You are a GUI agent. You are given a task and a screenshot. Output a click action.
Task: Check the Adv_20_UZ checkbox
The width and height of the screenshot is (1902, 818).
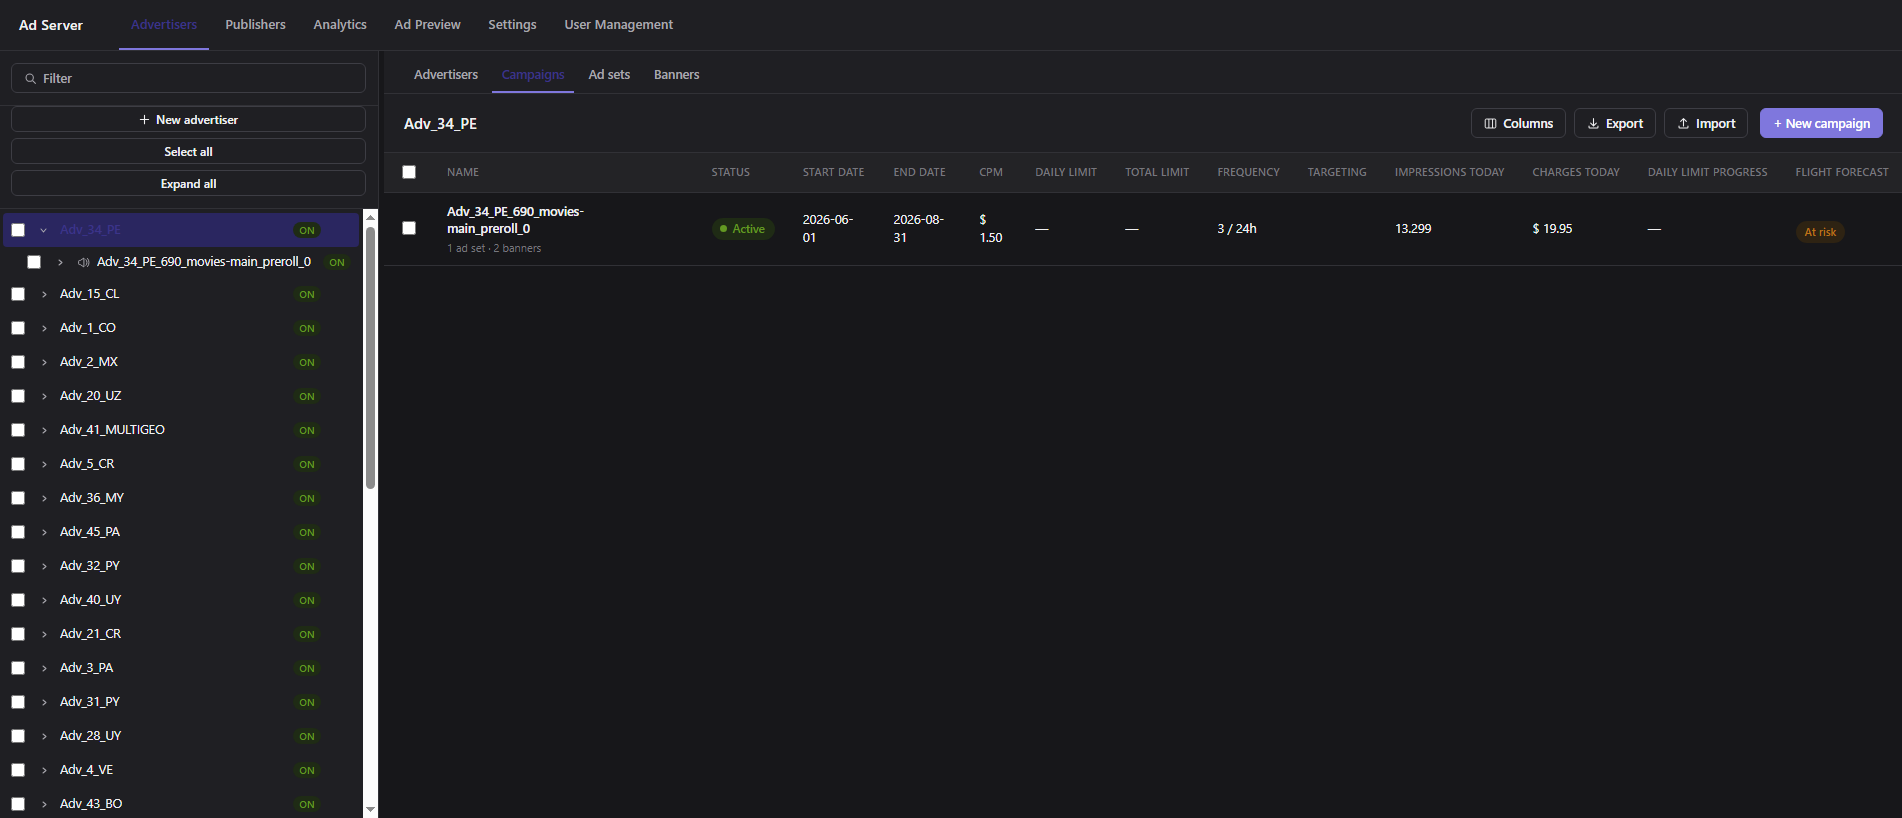tap(18, 396)
